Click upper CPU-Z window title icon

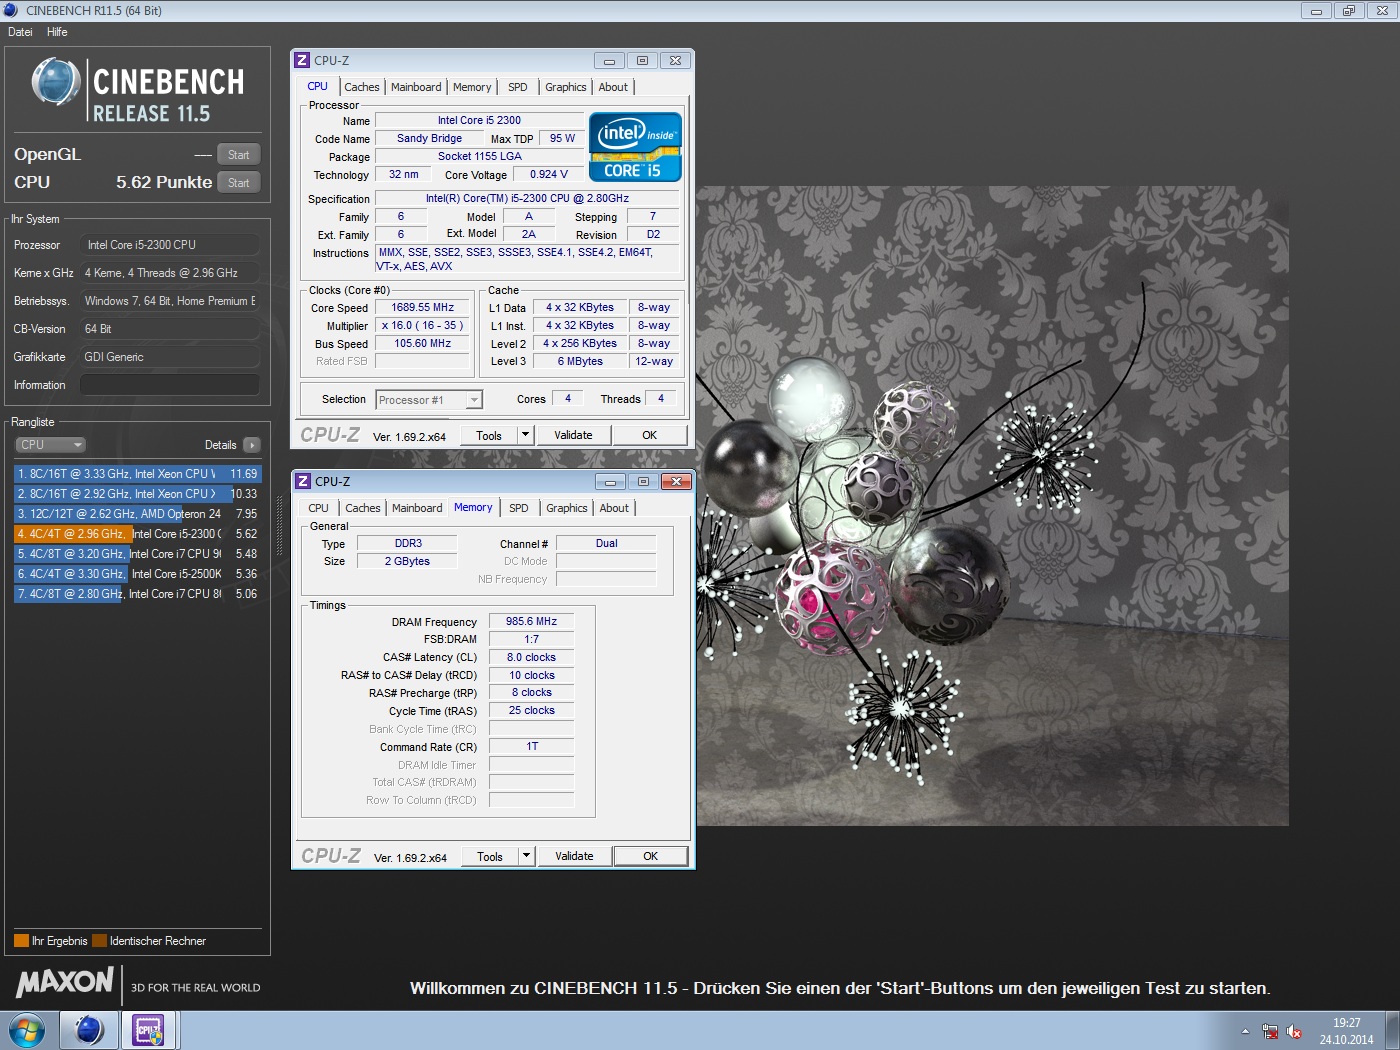(x=302, y=60)
